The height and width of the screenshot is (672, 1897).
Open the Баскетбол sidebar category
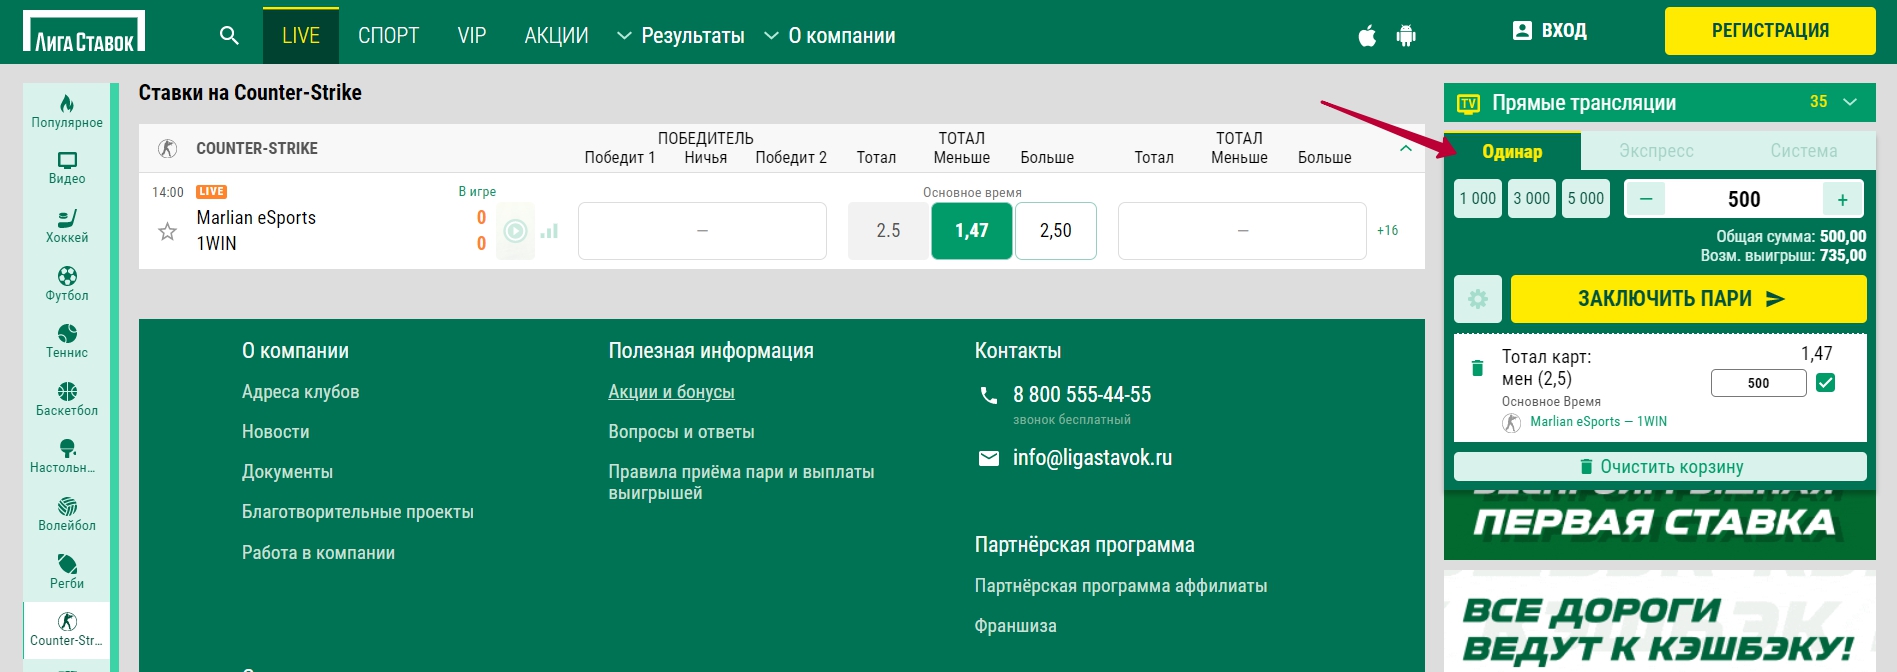tap(67, 398)
